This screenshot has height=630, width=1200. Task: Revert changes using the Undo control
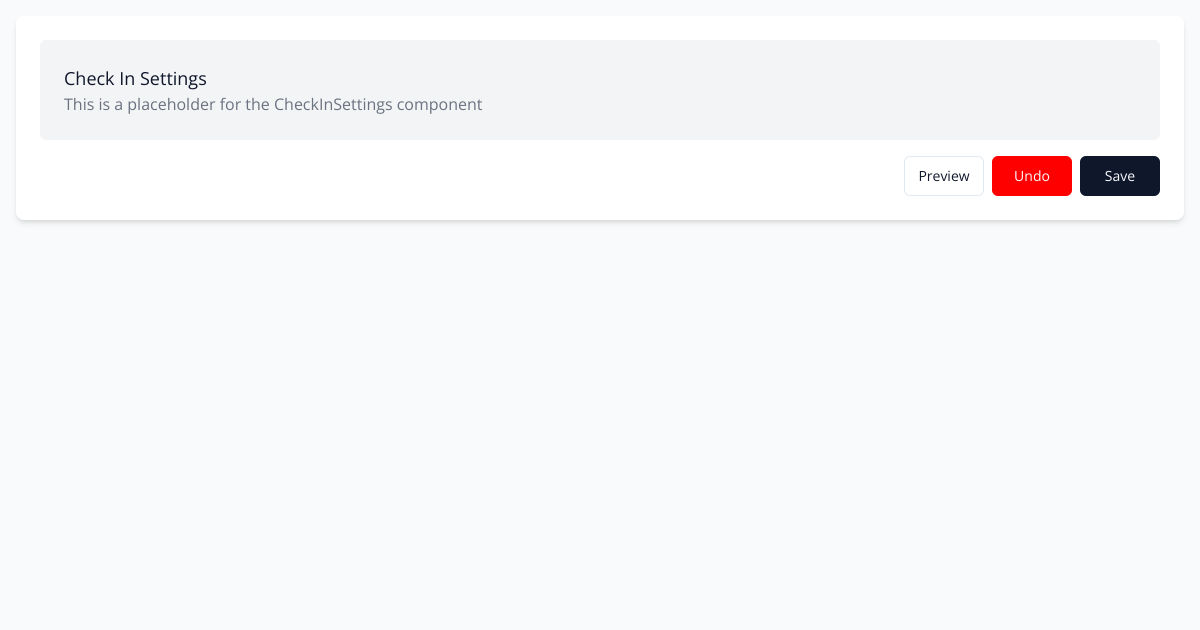pyautogui.click(x=1032, y=176)
